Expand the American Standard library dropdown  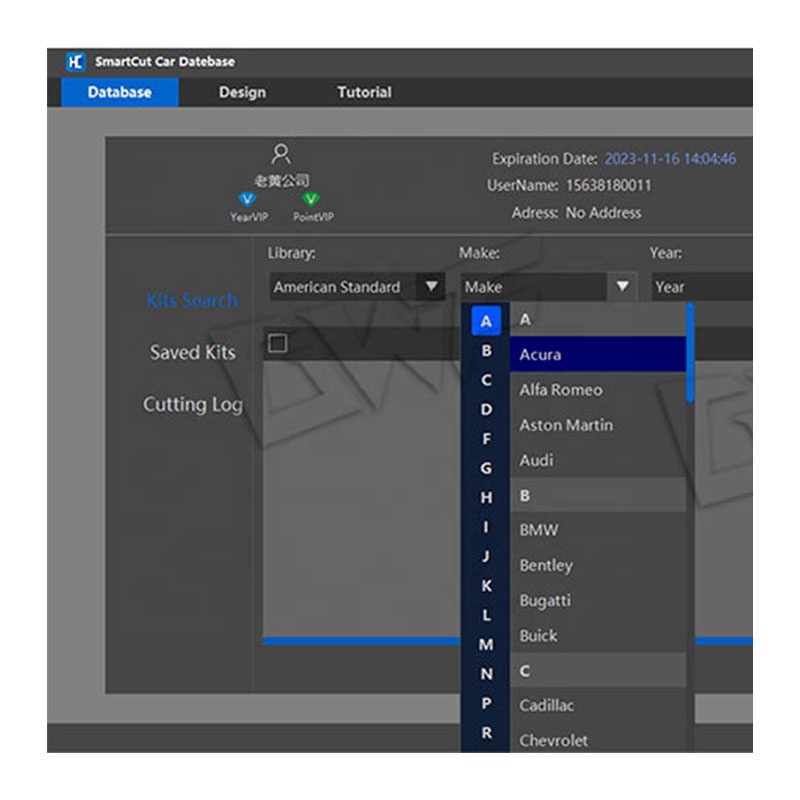point(431,287)
